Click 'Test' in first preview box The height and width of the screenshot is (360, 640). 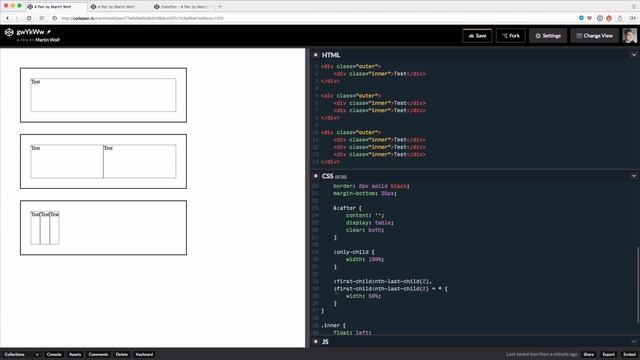coord(36,82)
